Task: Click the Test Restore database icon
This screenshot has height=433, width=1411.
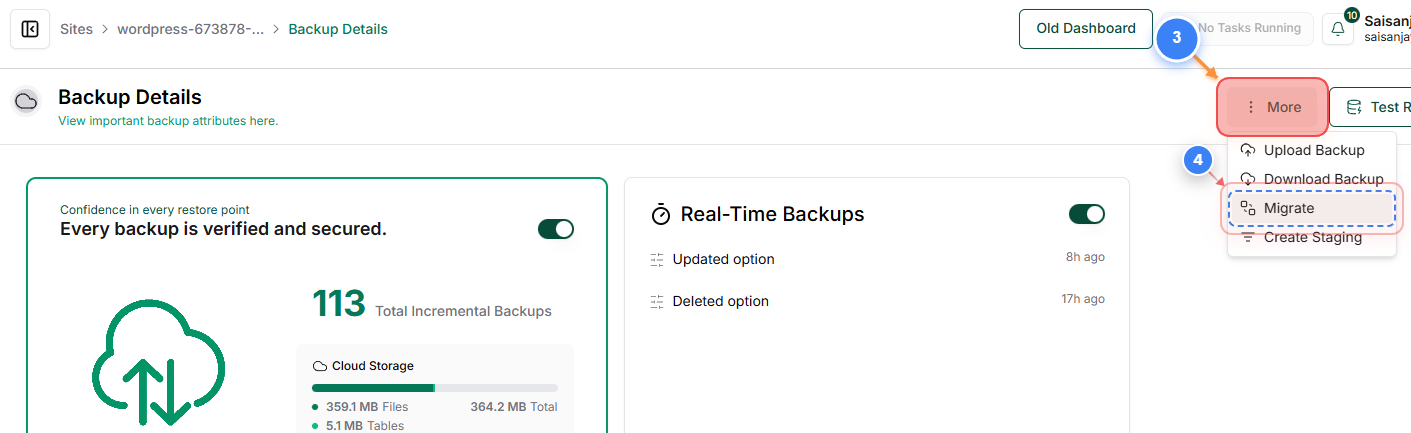Action: (x=1354, y=107)
